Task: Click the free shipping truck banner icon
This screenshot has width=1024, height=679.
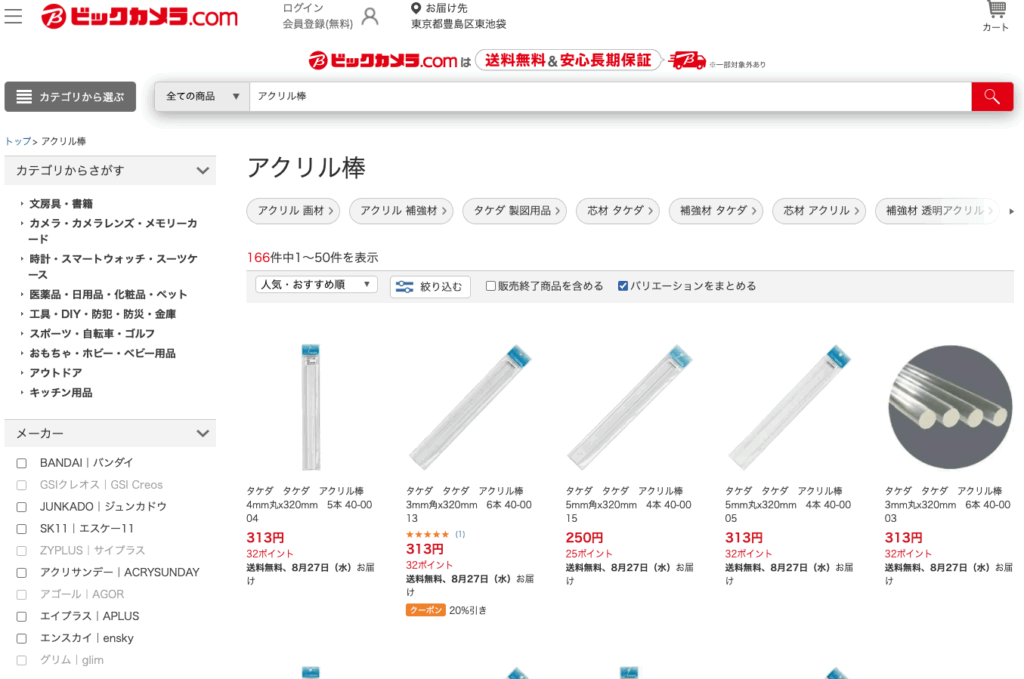Action: click(687, 61)
